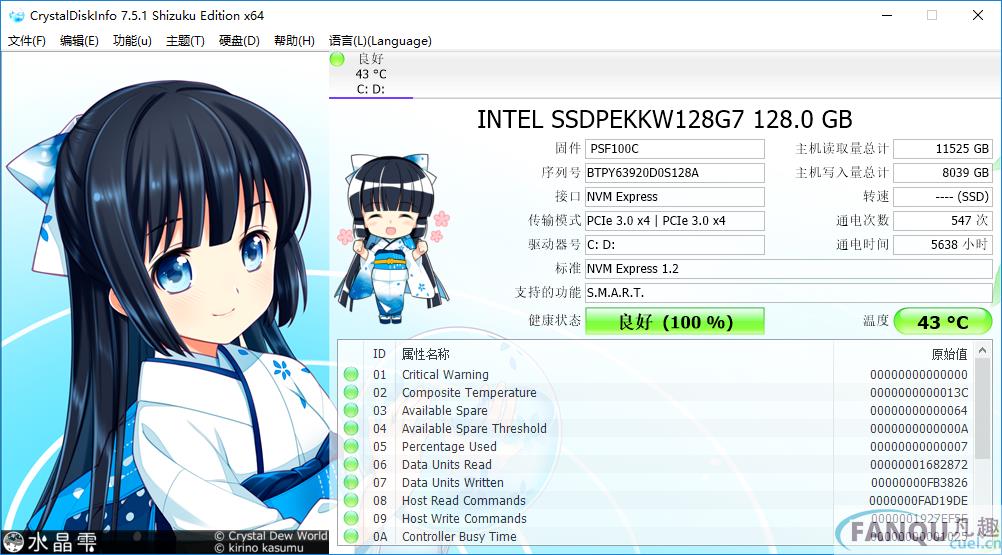The image size is (1002, 555).
Task: Click power on count value 547 次
Action: (x=943, y=220)
